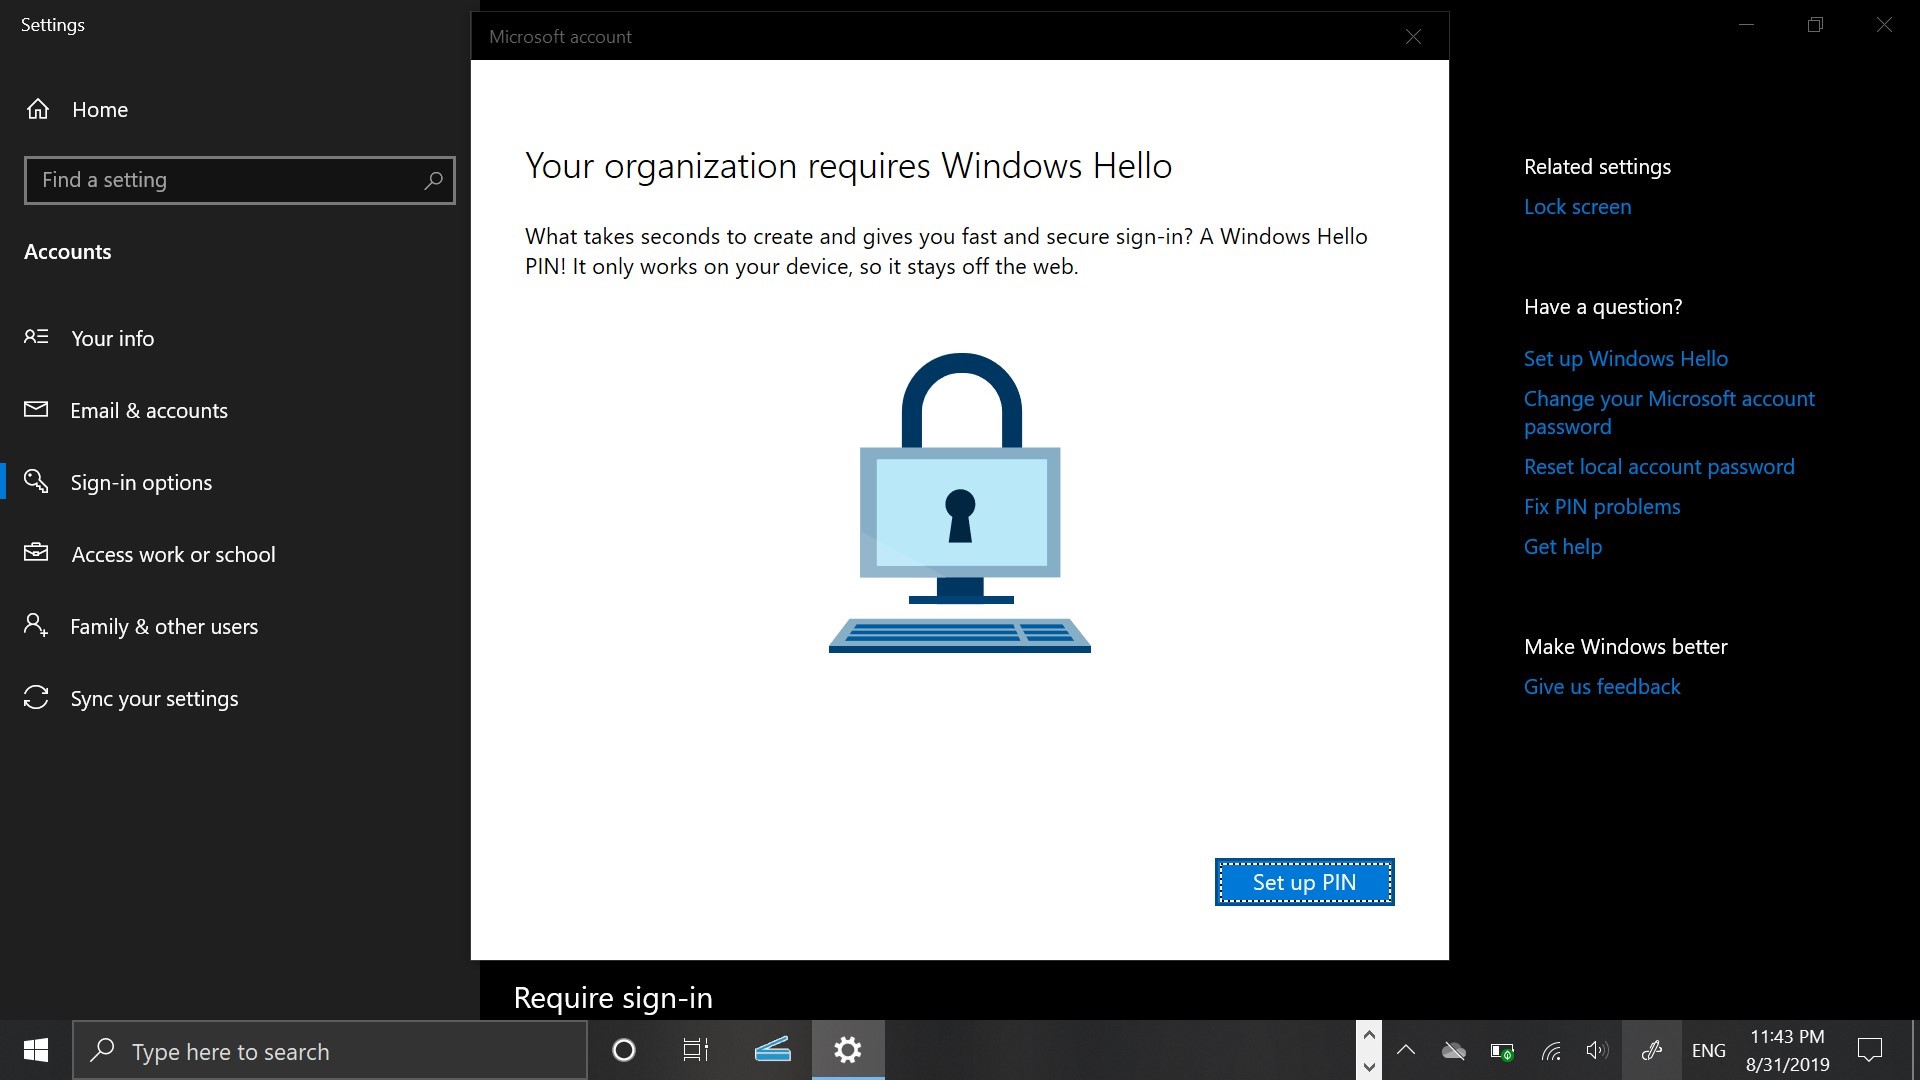The height and width of the screenshot is (1080, 1920).
Task: Open Change your Microsoft account password link
Action: (1669, 413)
